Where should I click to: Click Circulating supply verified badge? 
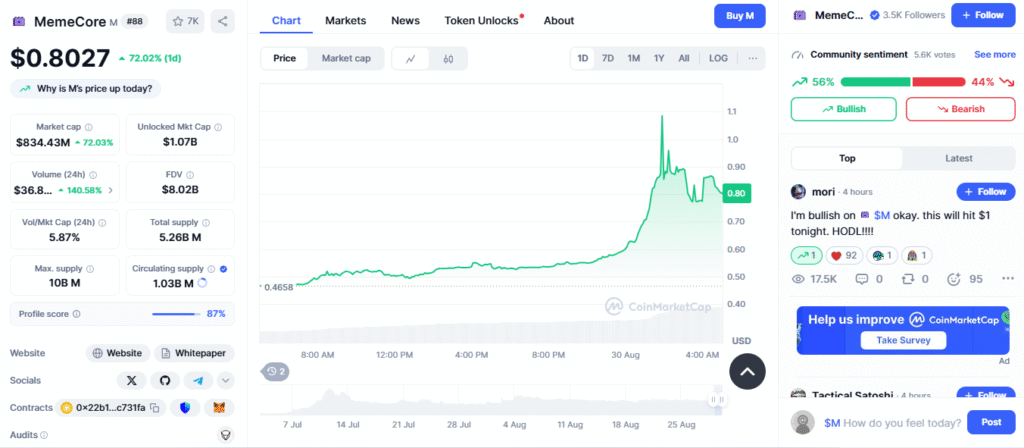223,269
